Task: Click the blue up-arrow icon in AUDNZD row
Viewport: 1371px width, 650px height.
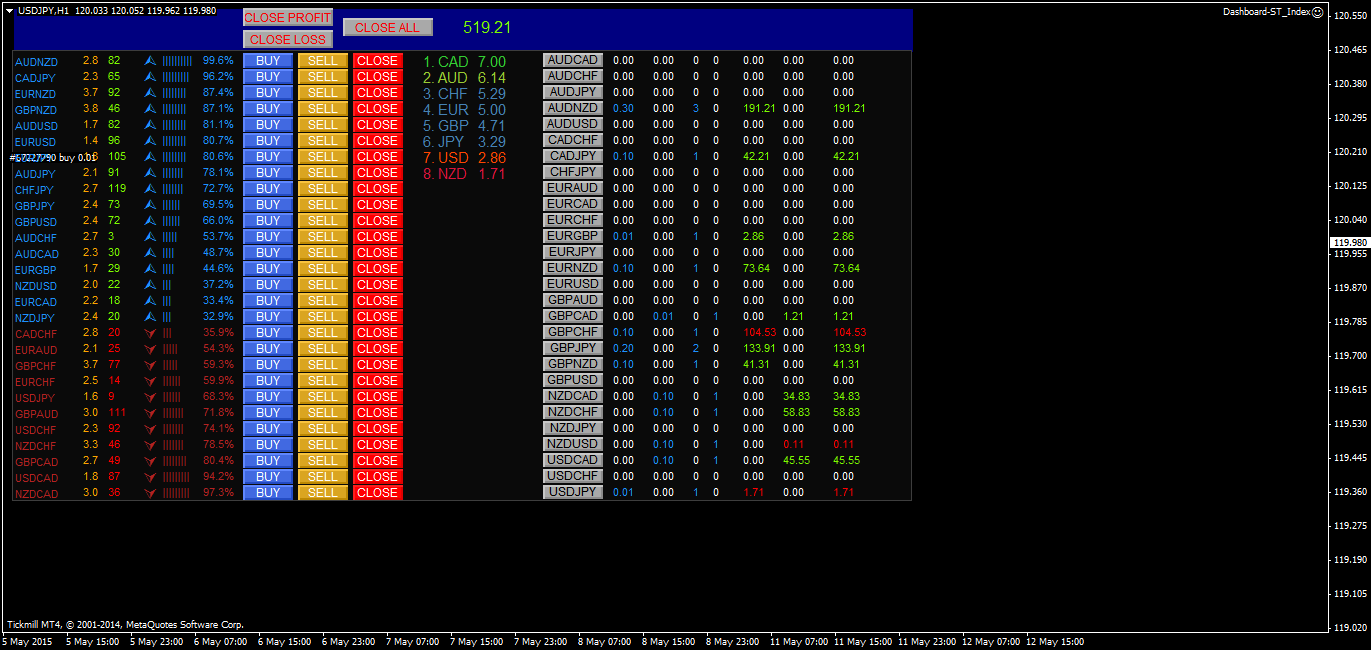Action: pyautogui.click(x=151, y=61)
